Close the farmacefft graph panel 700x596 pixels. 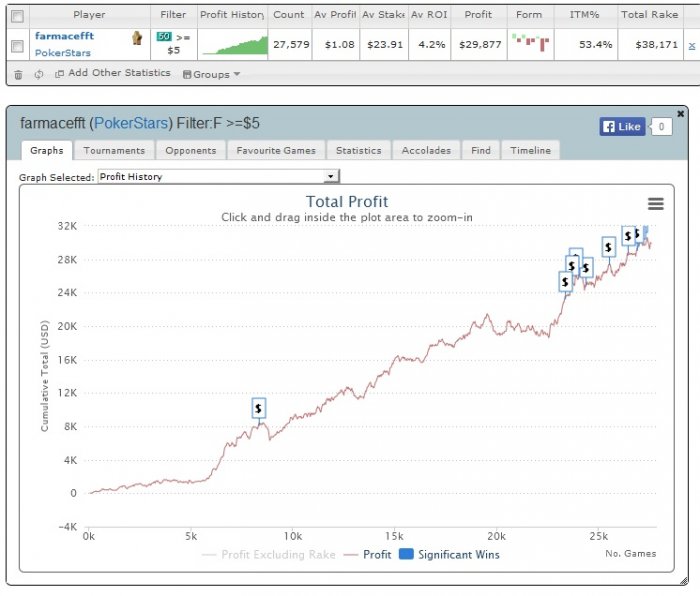(x=680, y=114)
